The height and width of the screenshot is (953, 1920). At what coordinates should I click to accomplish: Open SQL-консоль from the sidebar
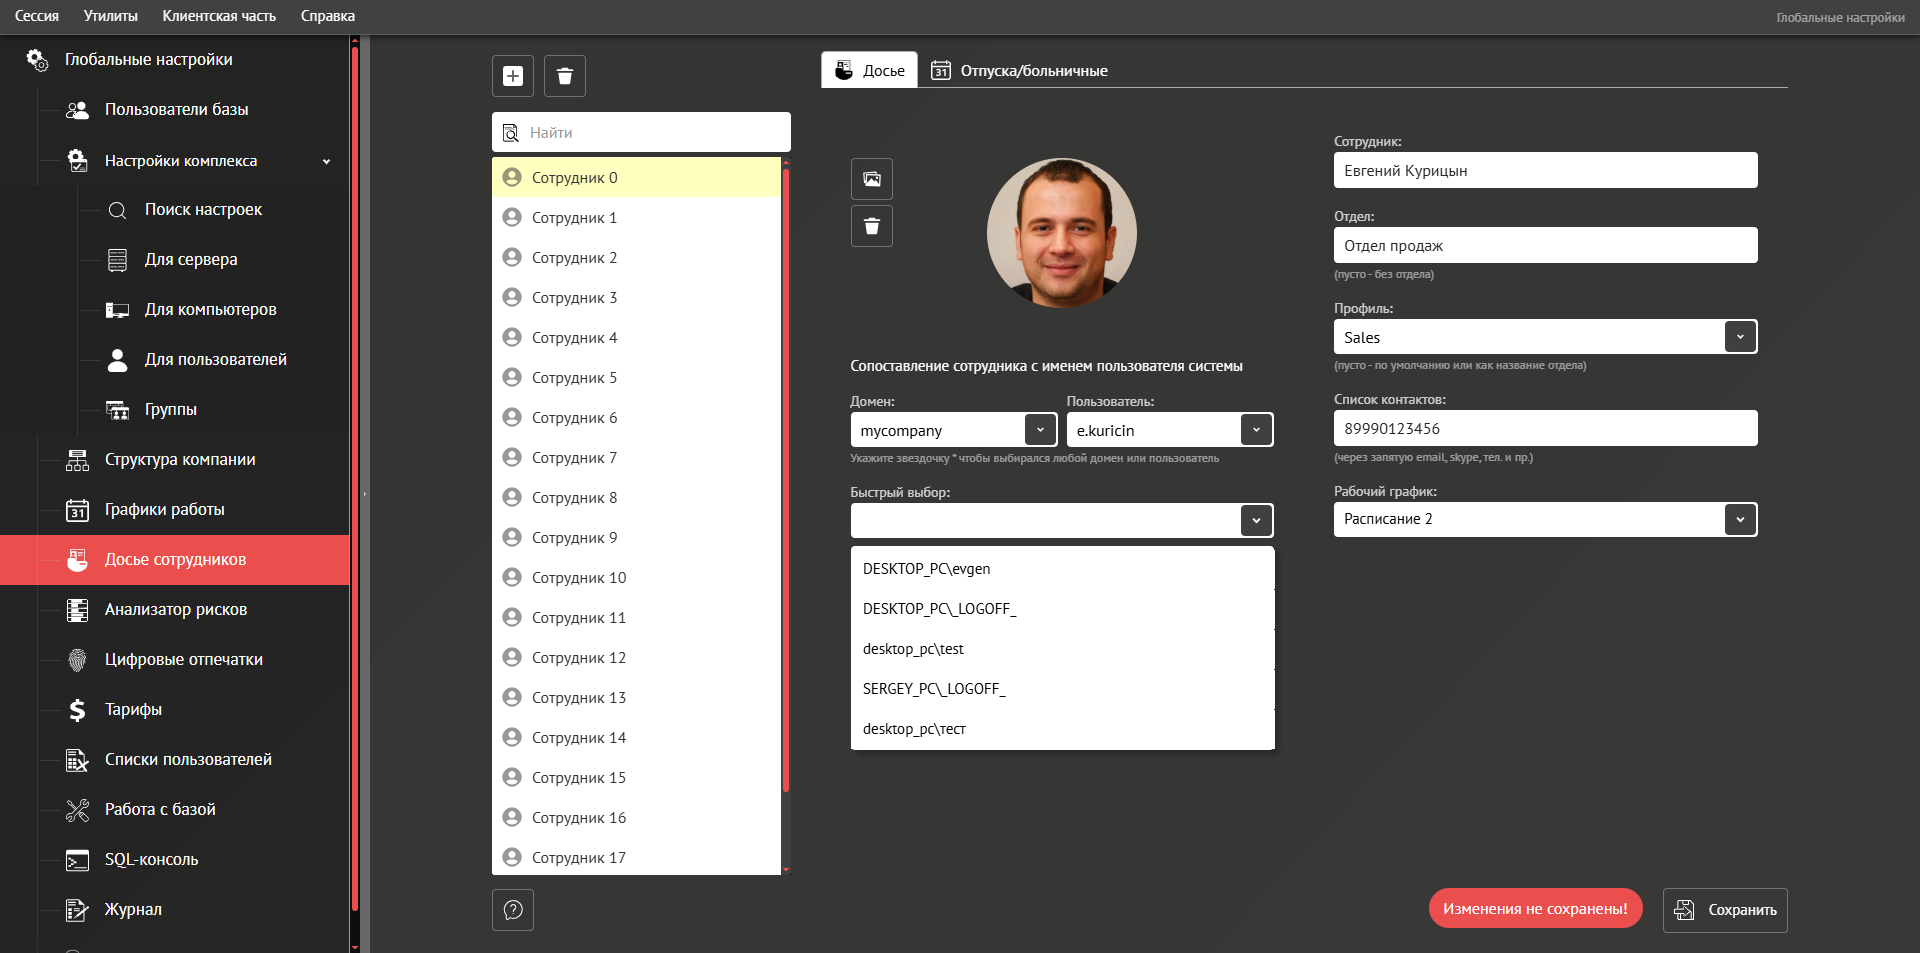point(151,860)
